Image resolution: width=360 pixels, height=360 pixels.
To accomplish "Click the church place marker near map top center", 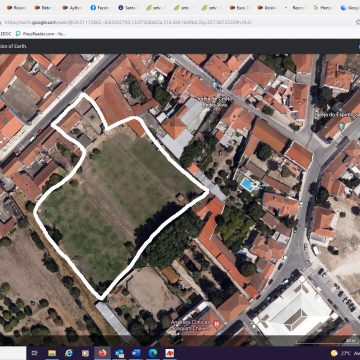I will (x=214, y=85).
